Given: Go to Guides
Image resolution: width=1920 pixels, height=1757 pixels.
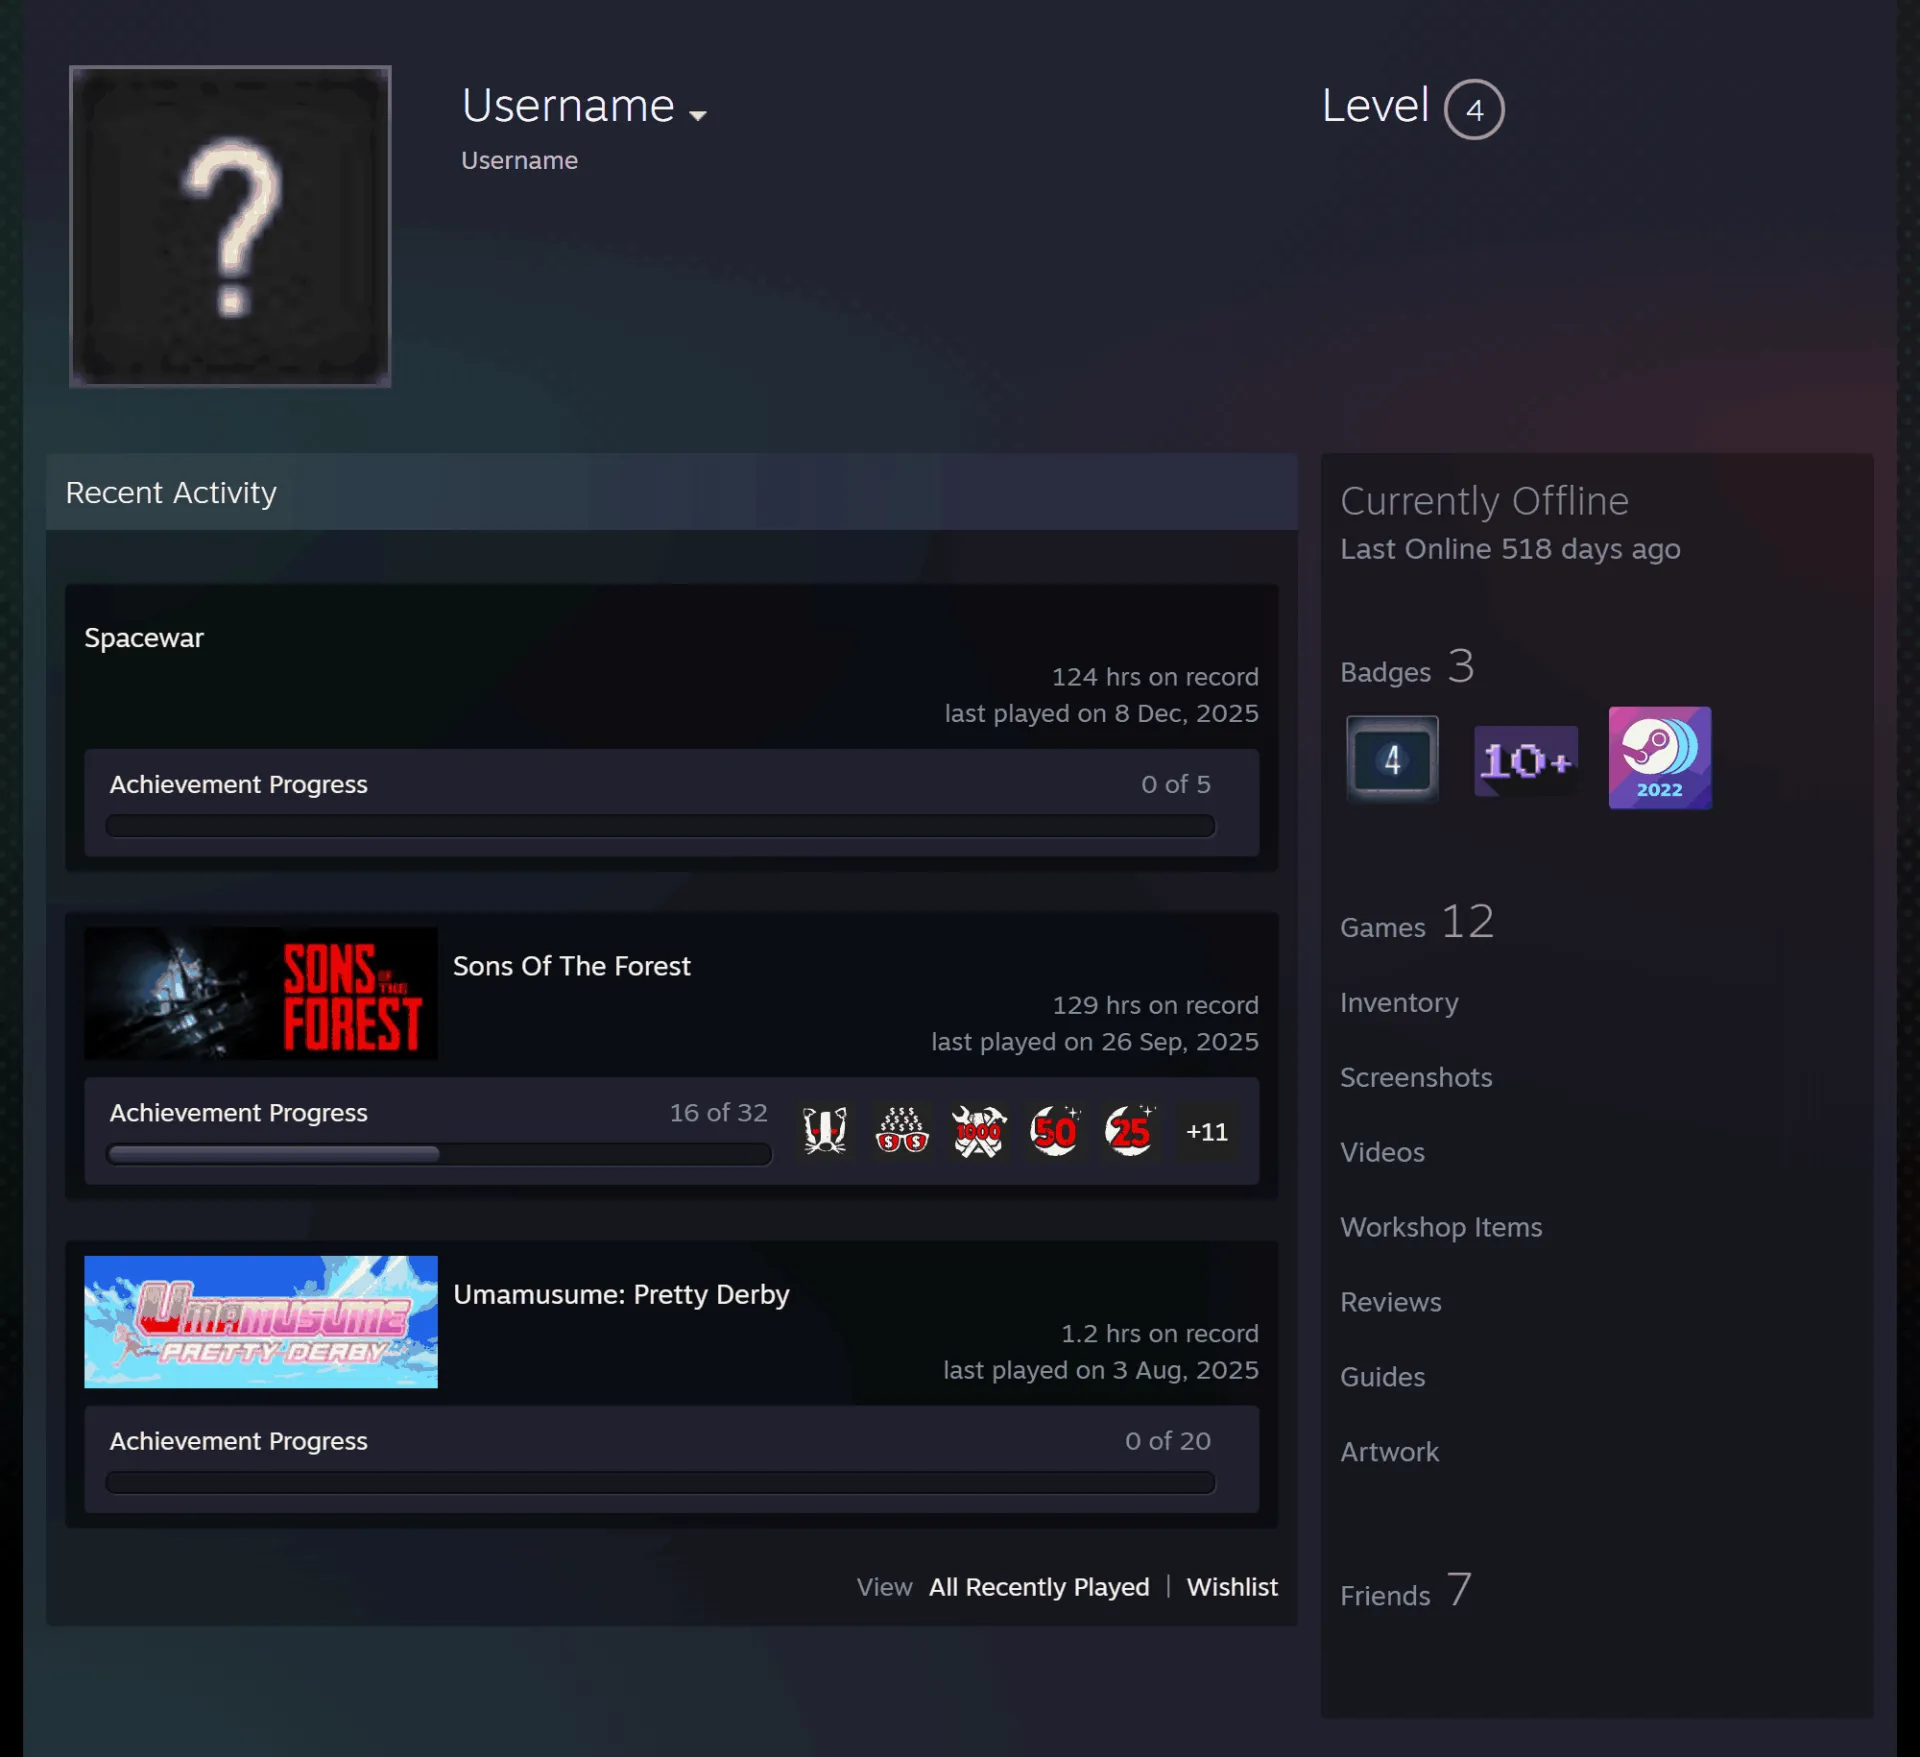Looking at the screenshot, I should [1382, 1377].
